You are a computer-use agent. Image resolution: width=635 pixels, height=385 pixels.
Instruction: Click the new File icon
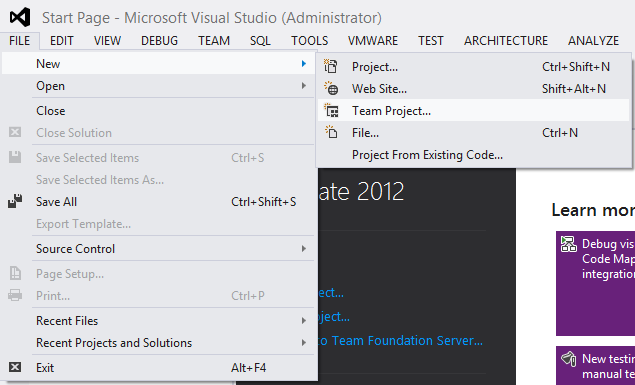[x=331, y=132]
